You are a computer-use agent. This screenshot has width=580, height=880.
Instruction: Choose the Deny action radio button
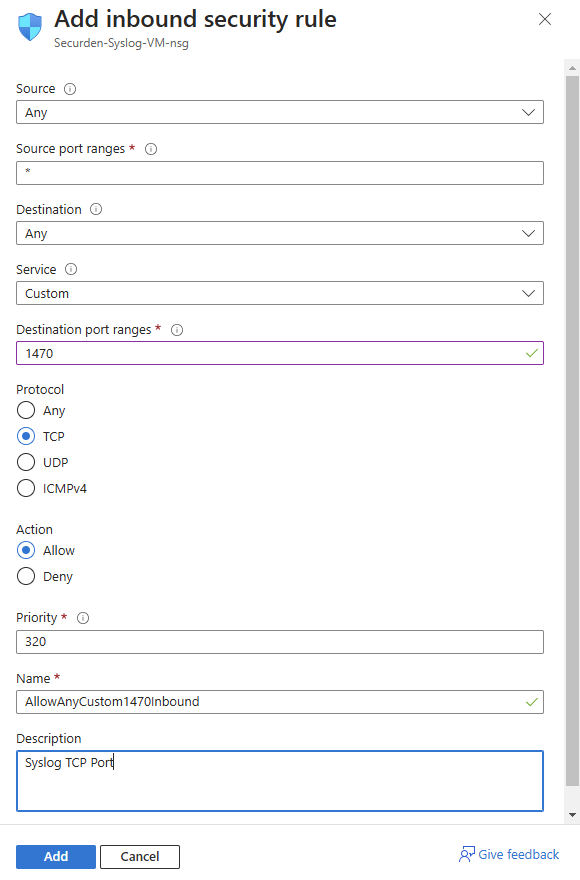tap(26, 576)
